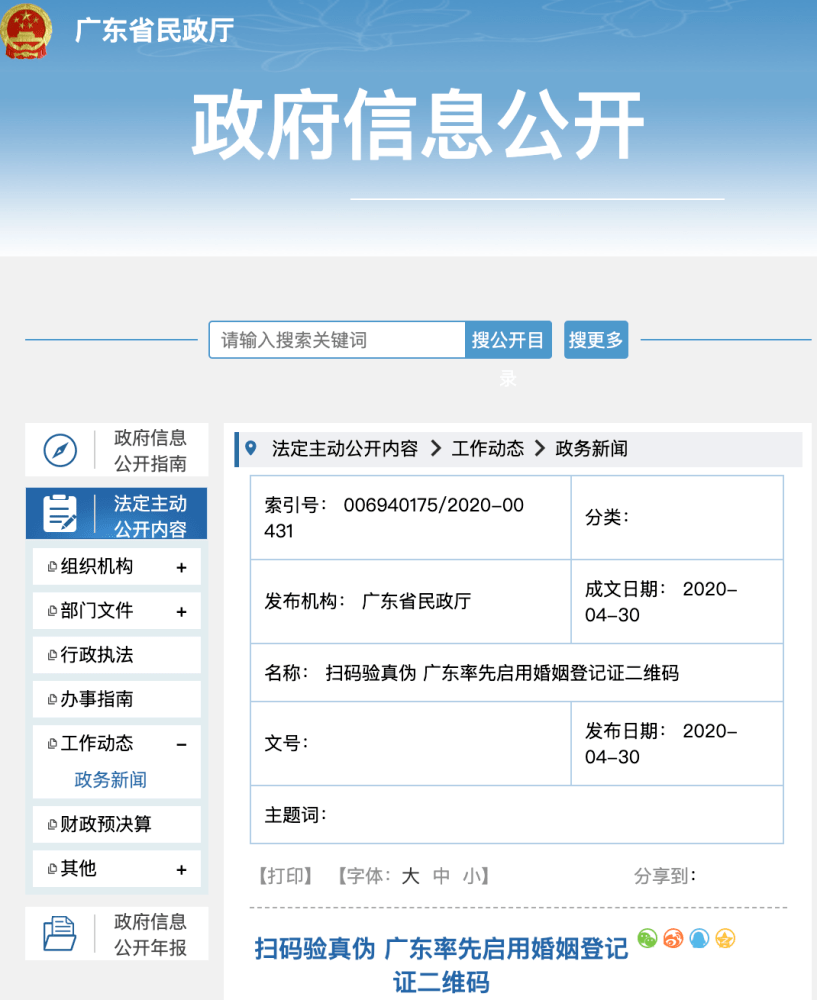Expand the 其他 sidebar section
Screen dimensions: 817x1000
(184, 869)
